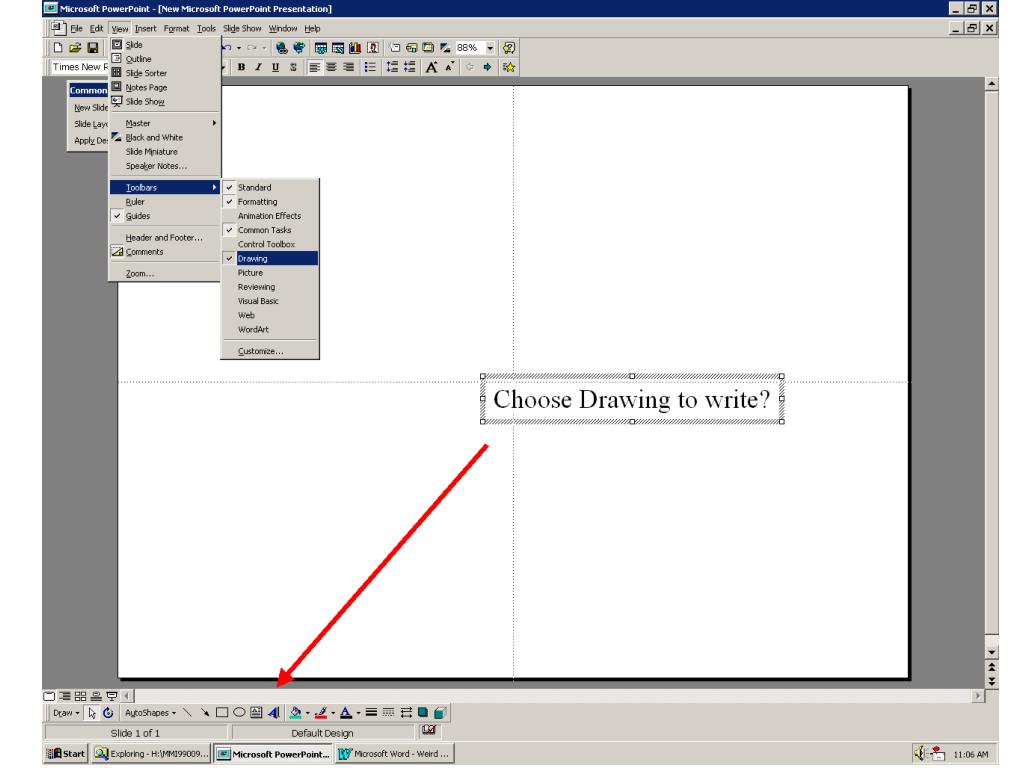
Task: Click the New presentation icon
Action: coord(58,48)
